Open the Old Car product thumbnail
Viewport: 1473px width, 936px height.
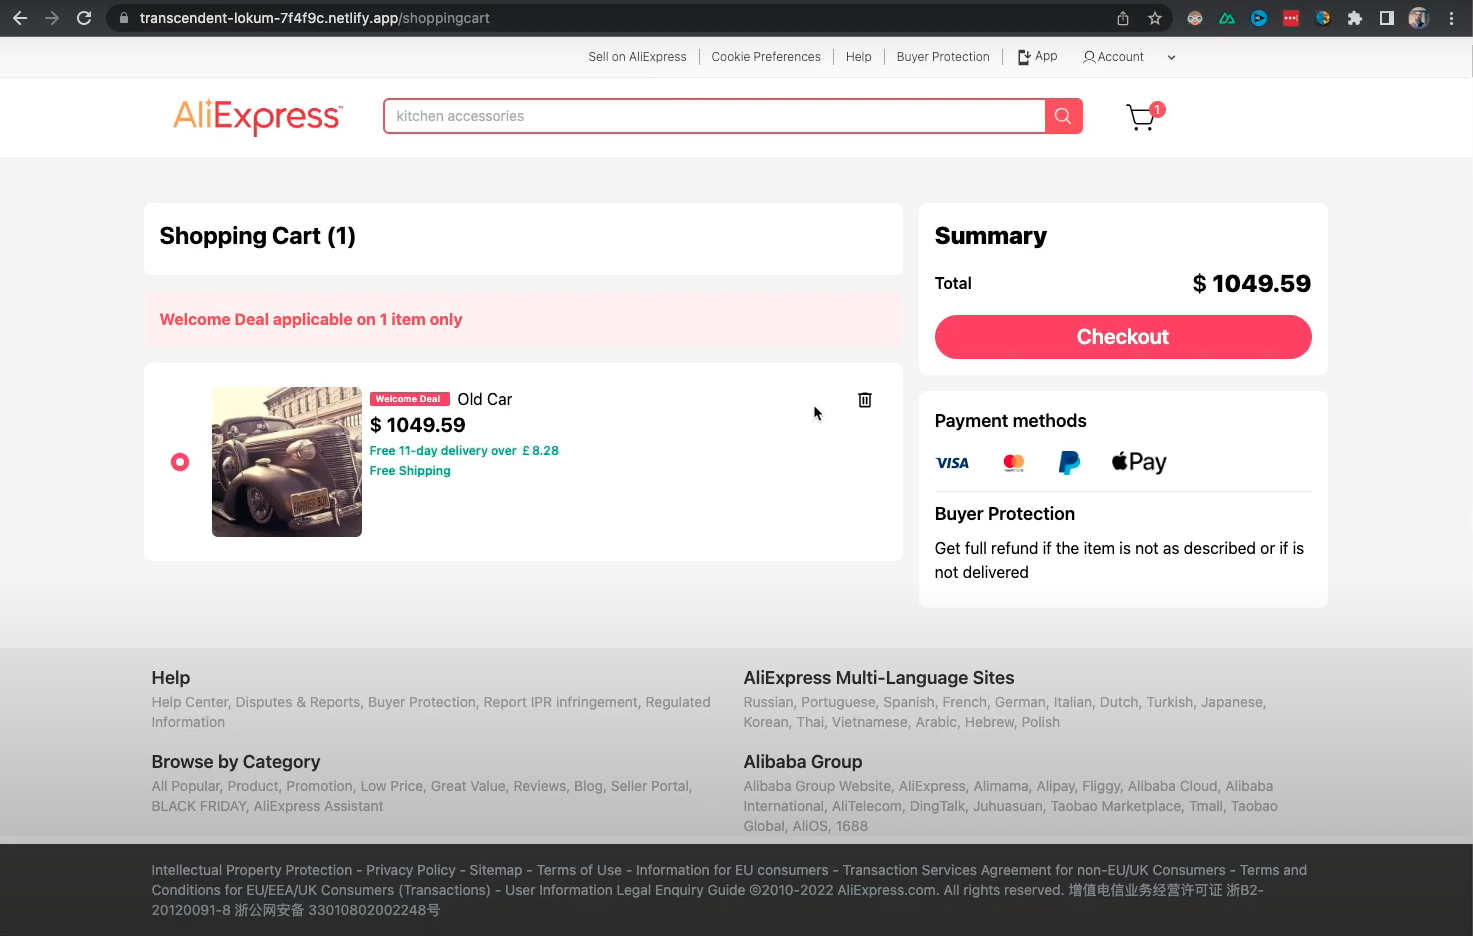[287, 462]
